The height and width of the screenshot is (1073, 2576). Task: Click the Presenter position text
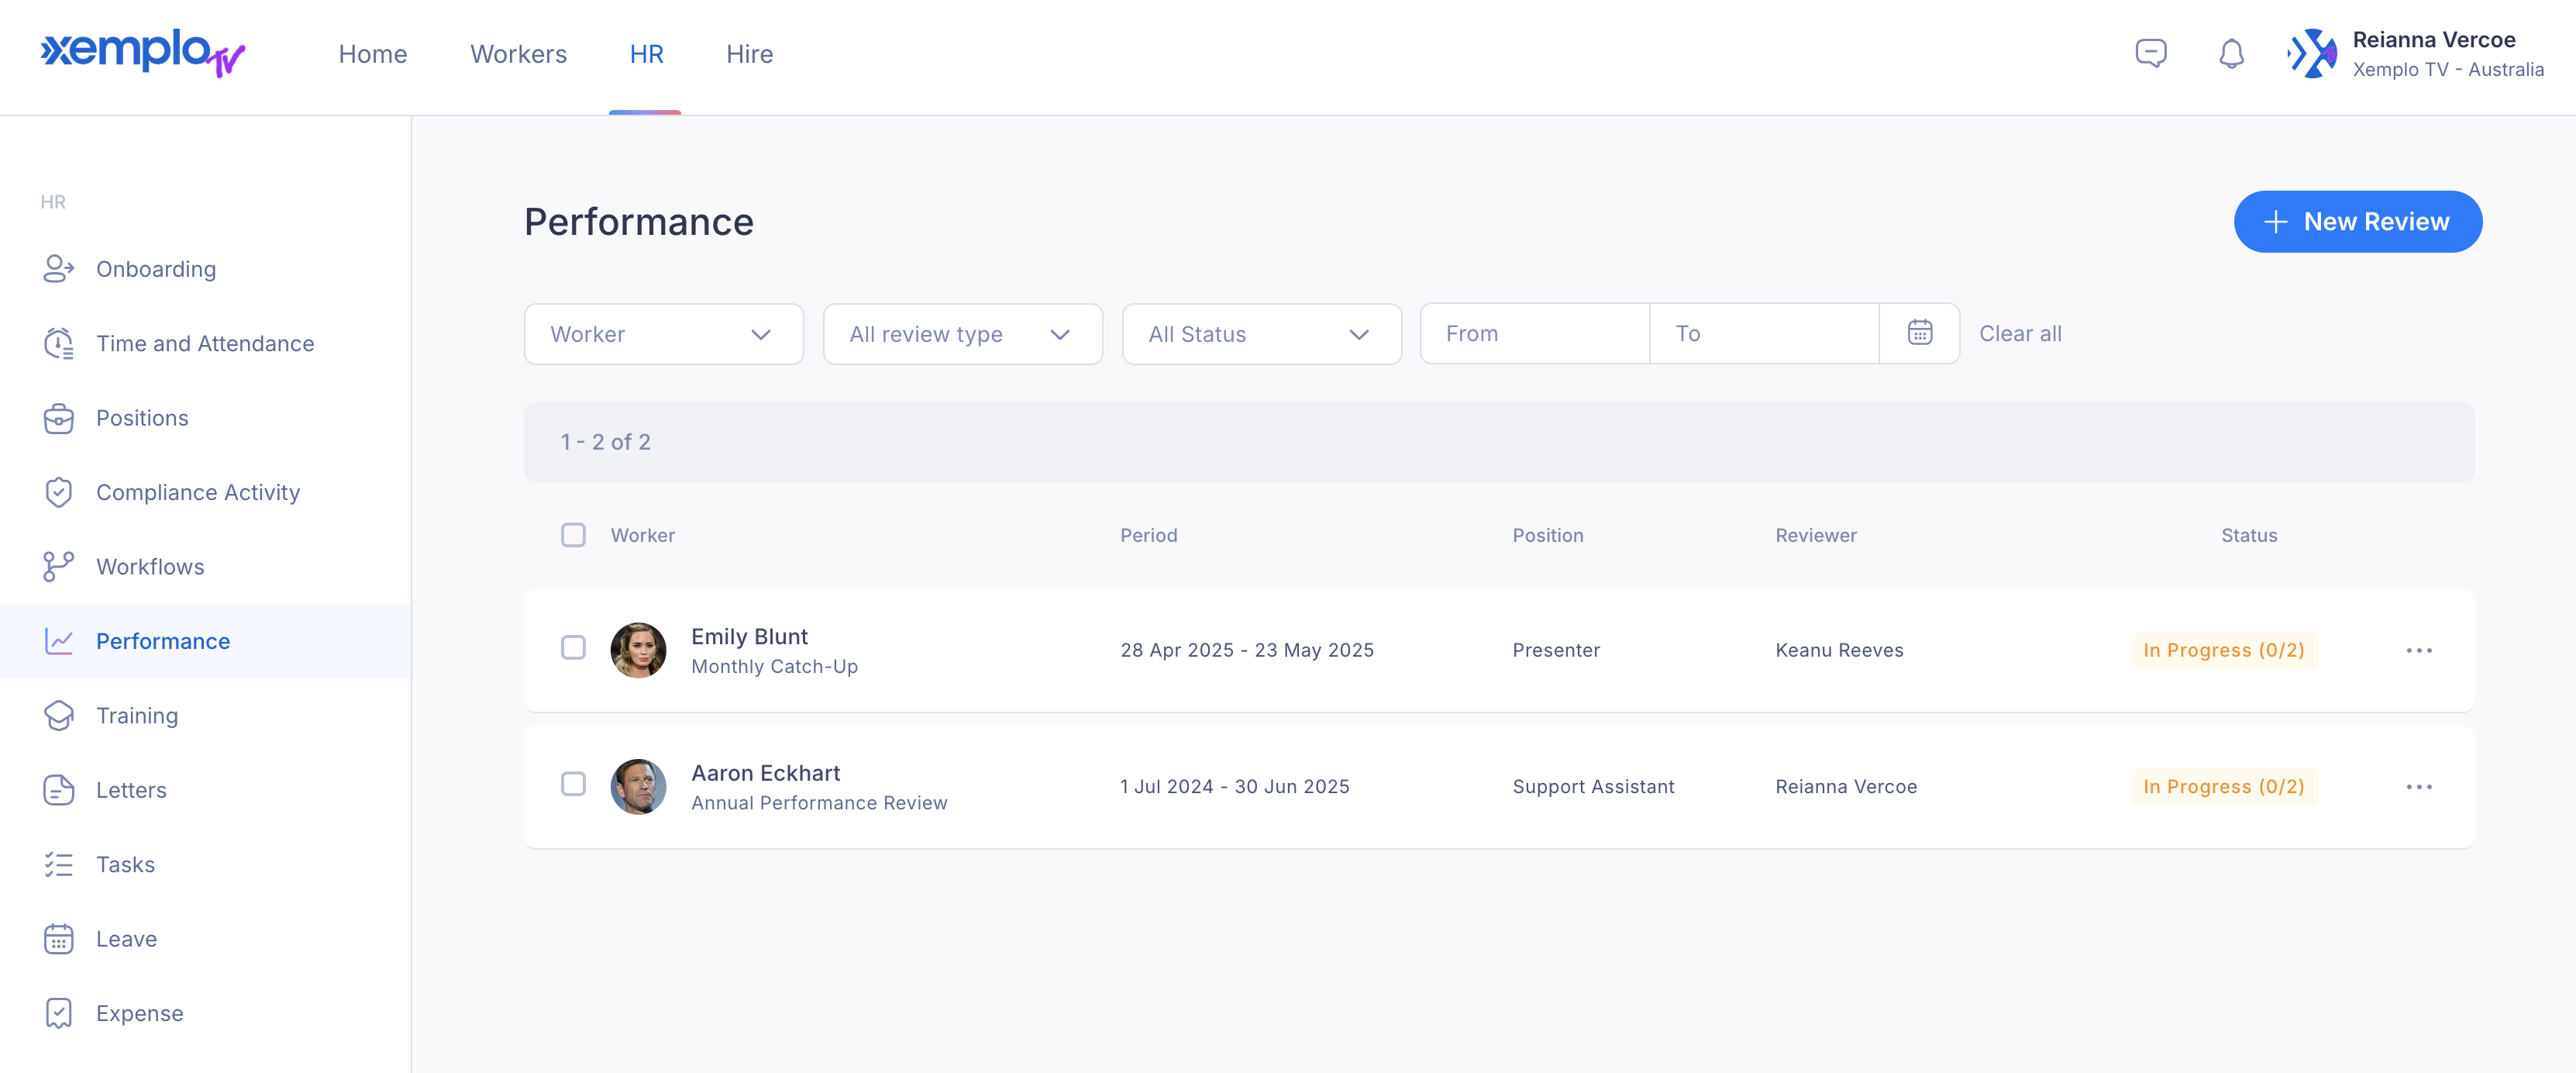[1555, 650]
